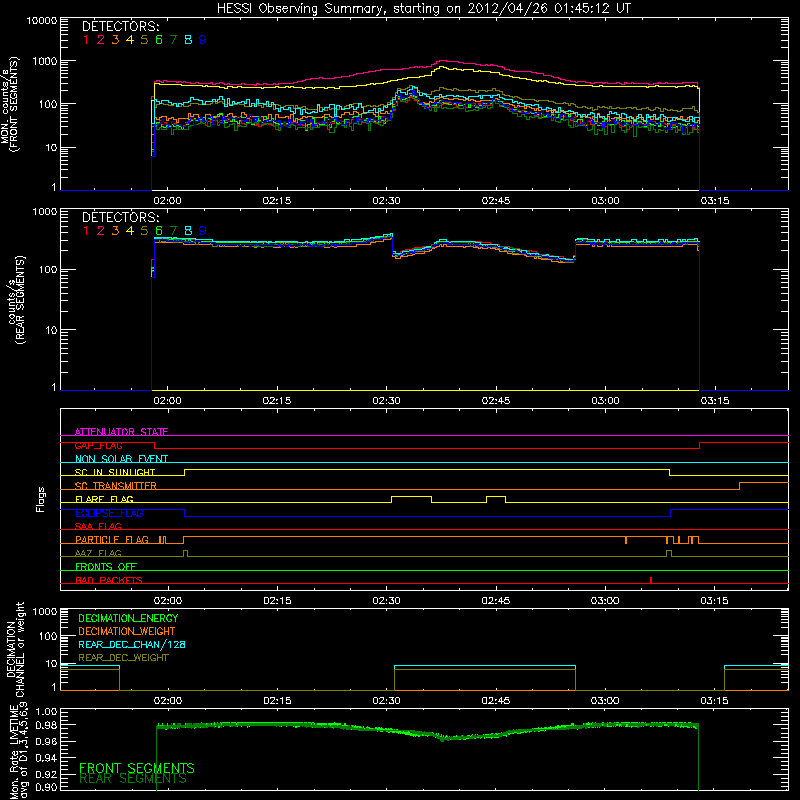Click the PARTICLE_FLAG label

112,540
